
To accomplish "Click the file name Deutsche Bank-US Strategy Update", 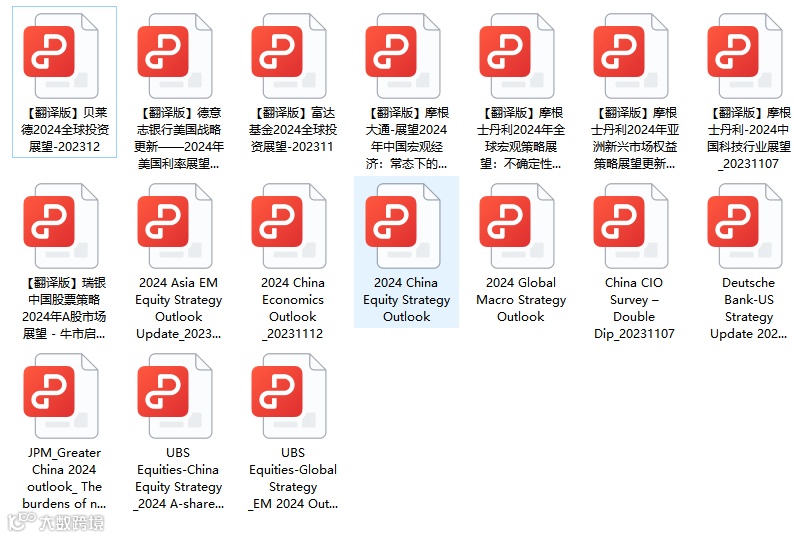I will coord(749,308).
